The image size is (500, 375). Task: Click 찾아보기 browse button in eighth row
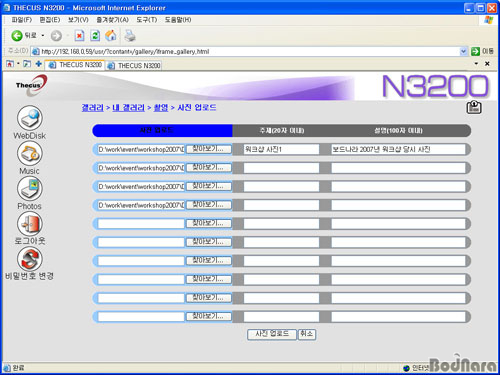(208, 279)
